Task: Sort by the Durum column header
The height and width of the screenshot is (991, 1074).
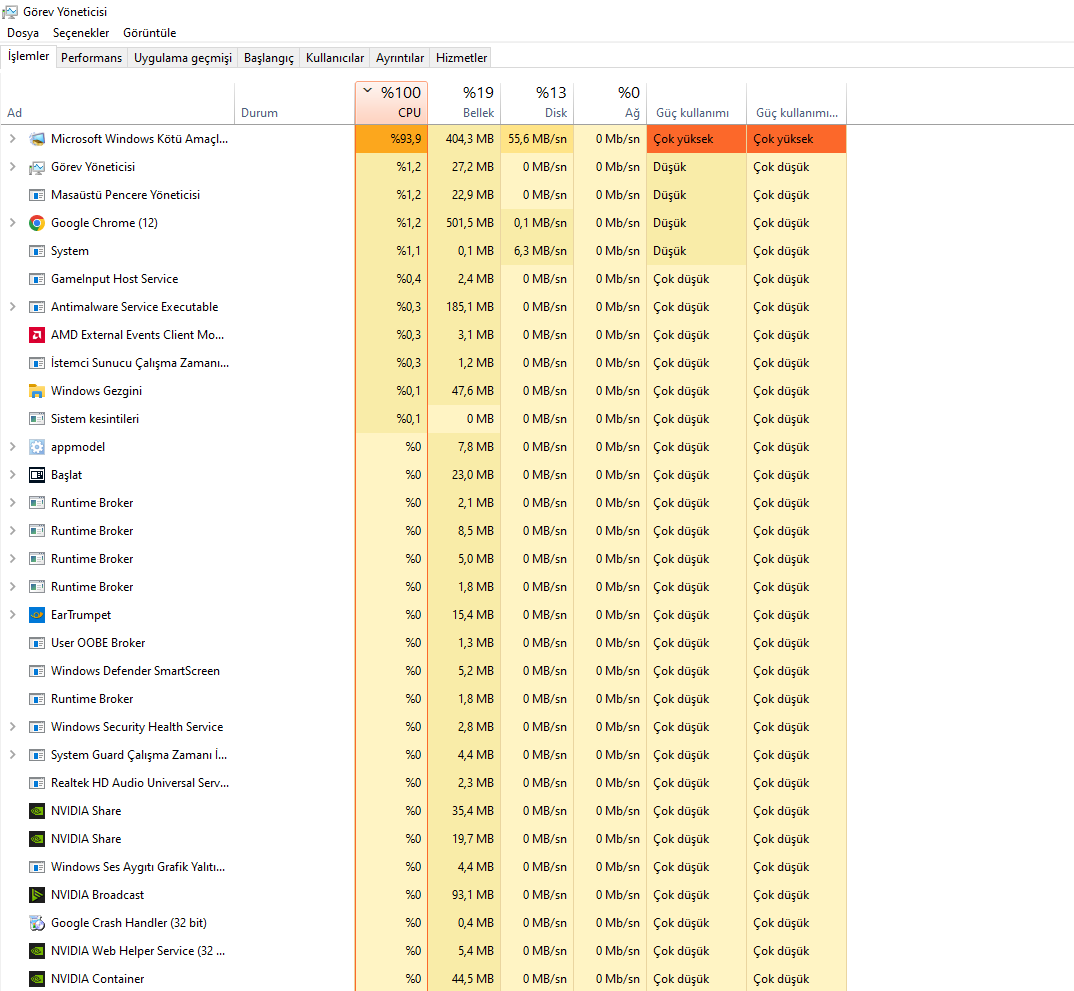Action: pos(295,103)
